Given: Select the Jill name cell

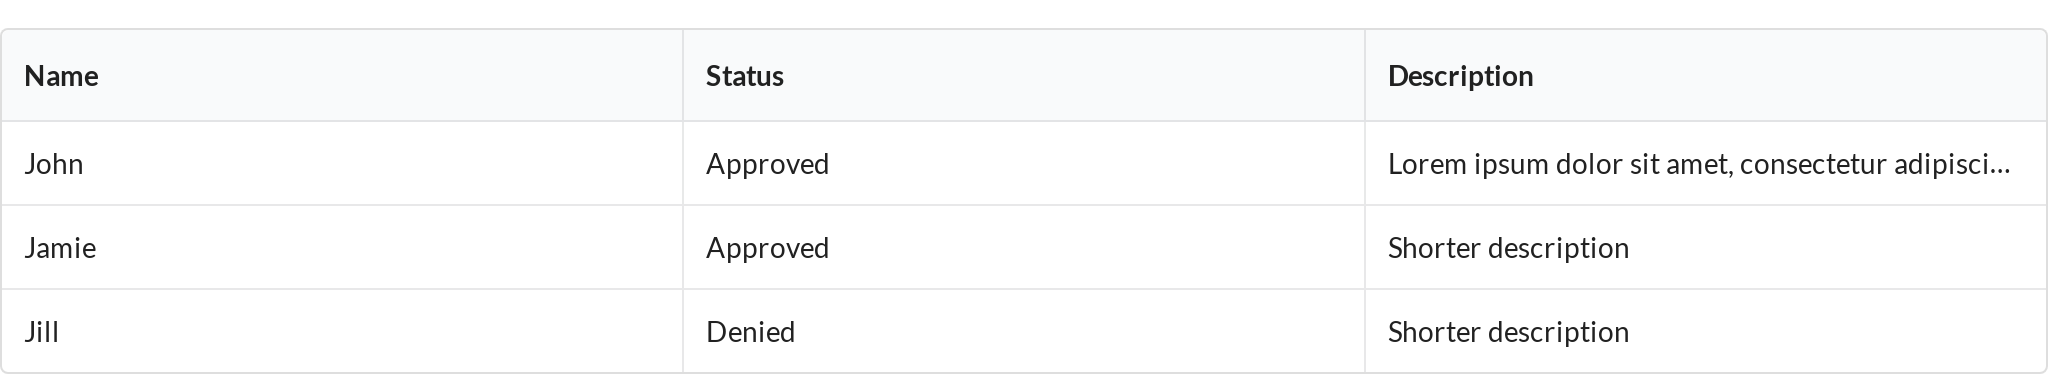Looking at the screenshot, I should tap(342, 332).
